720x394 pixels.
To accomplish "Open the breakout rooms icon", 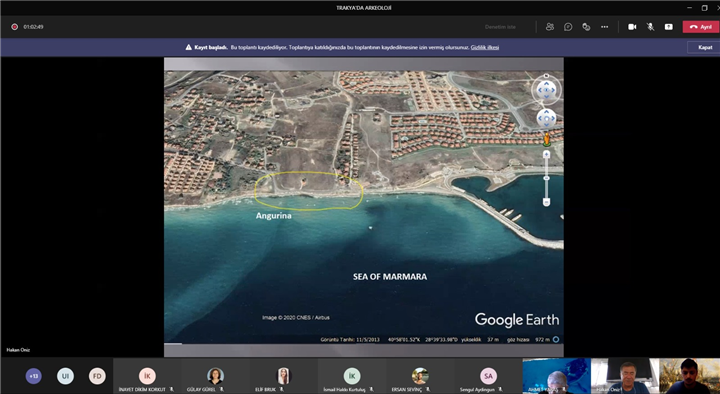I will coord(586,27).
